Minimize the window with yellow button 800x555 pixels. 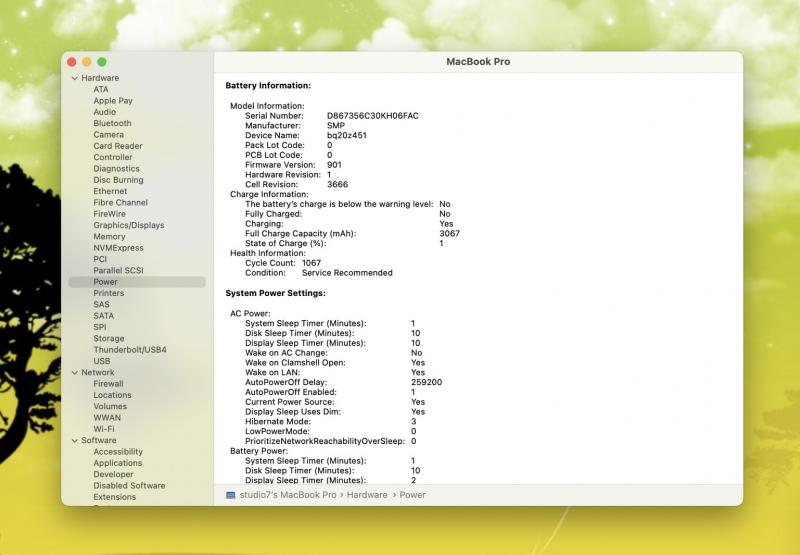coord(87,62)
